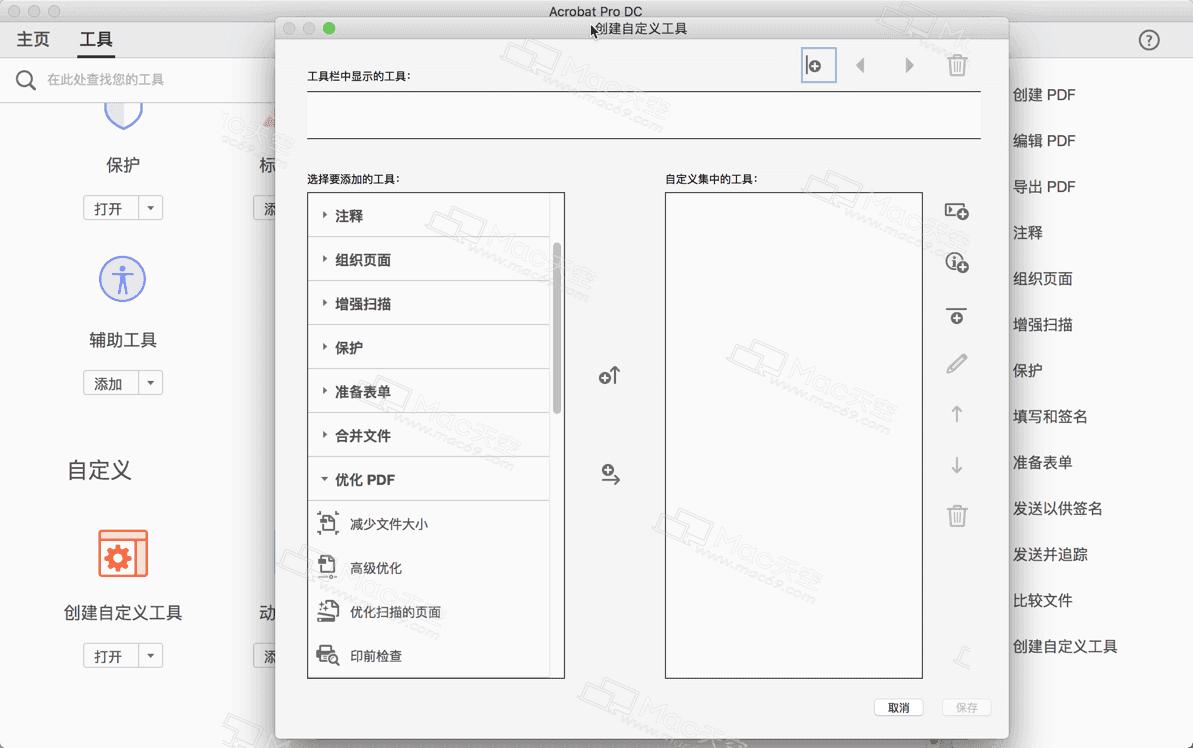Click the move tool down arrow icon
This screenshot has width=1193, height=748.
[956, 465]
